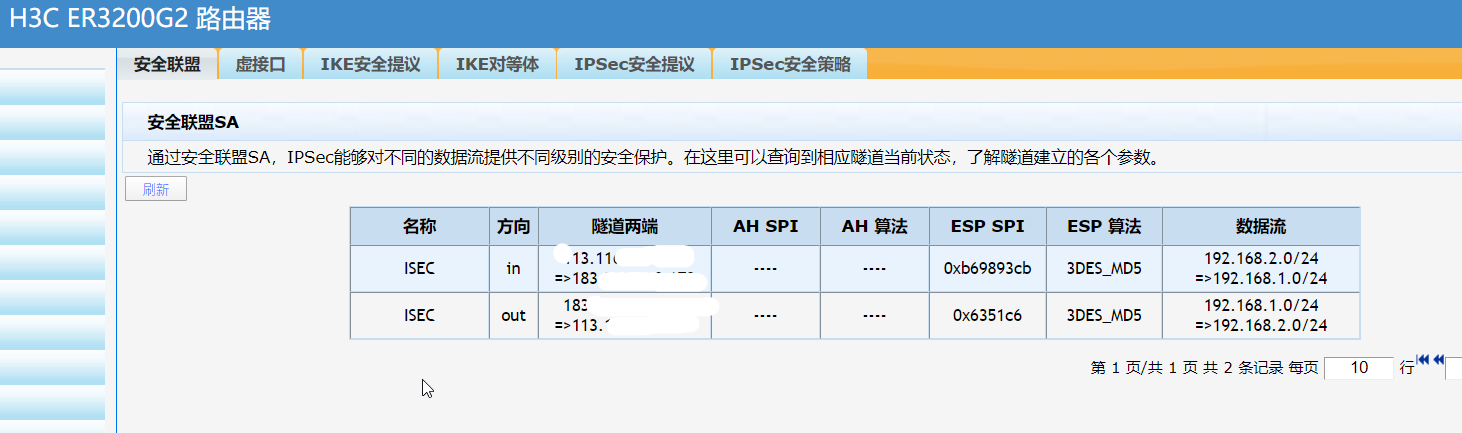This screenshot has height=433, width=1462.
Task: Select the IKE对等体 tab
Action: click(497, 65)
